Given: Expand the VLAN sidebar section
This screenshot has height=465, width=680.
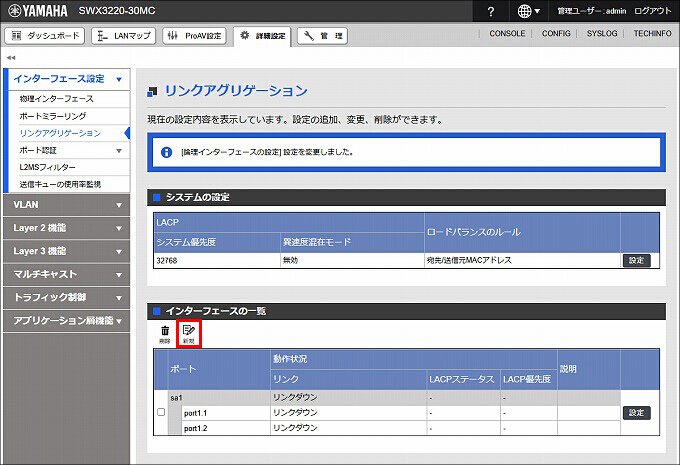Looking at the screenshot, I should [x=65, y=204].
